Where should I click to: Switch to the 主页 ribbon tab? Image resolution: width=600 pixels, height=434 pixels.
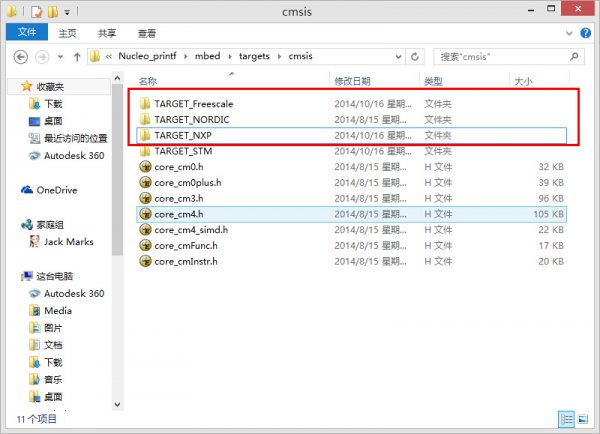[67, 33]
